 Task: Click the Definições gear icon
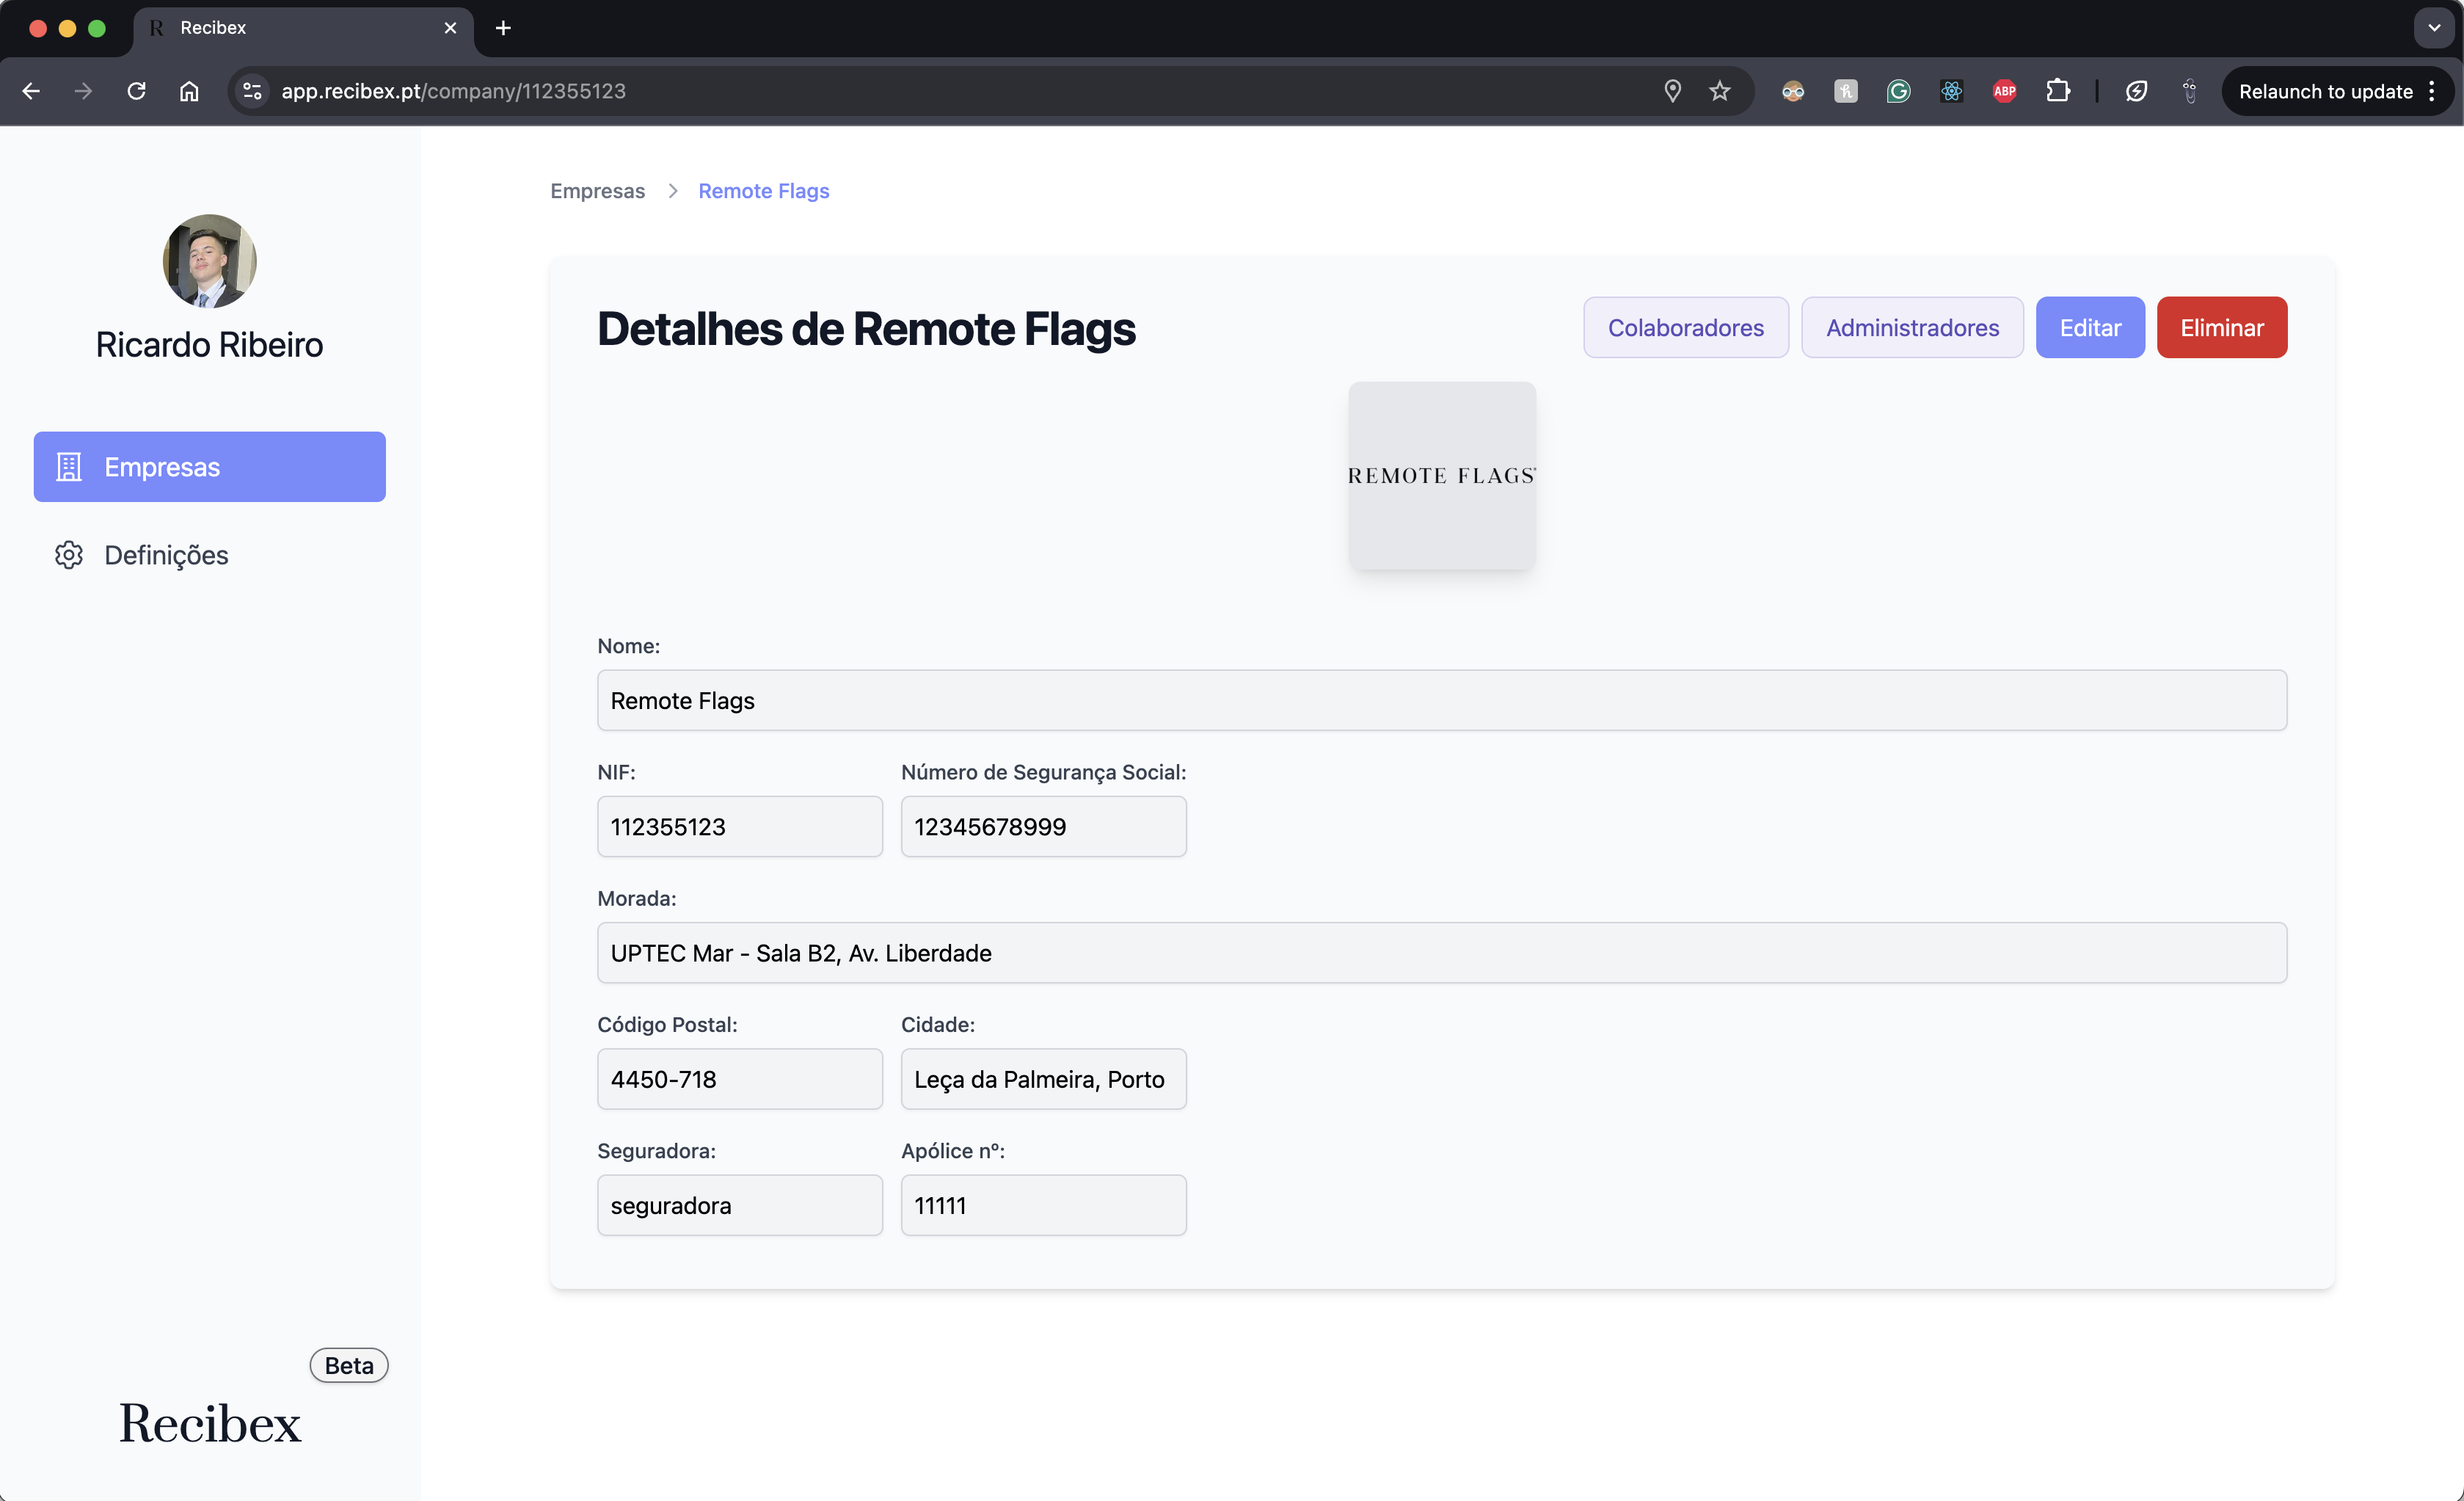tap(68, 555)
